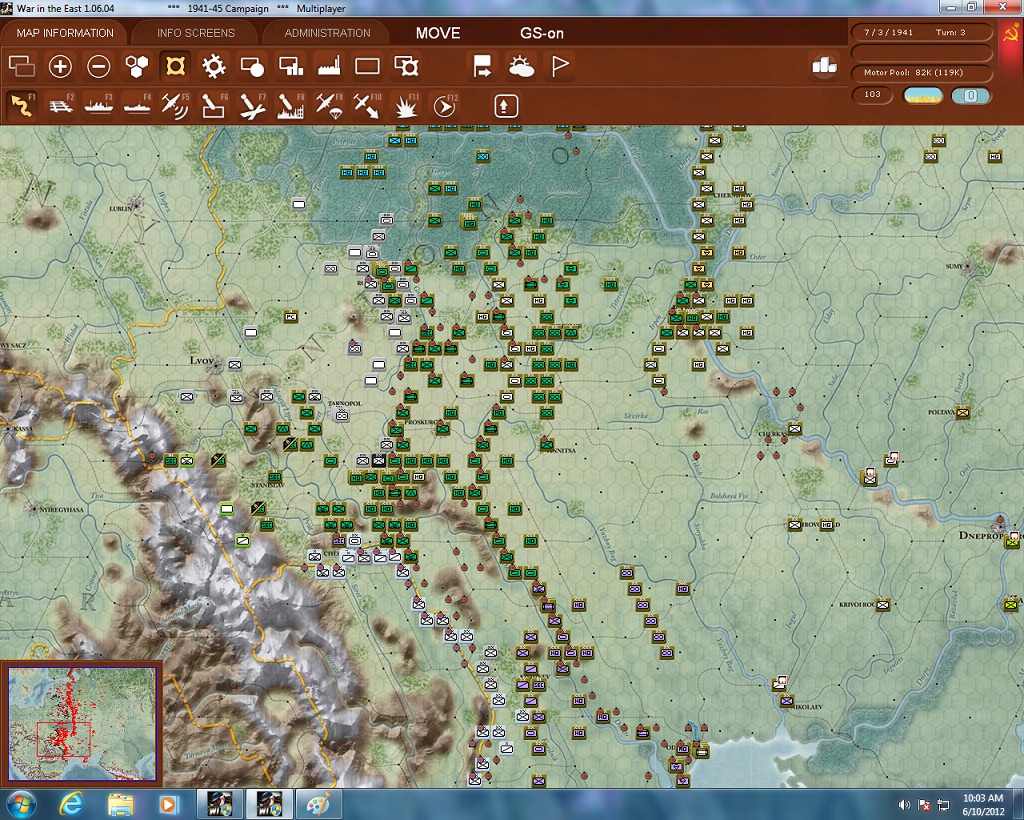Click the Sumy city label
The width and height of the screenshot is (1024, 820).
(953, 266)
